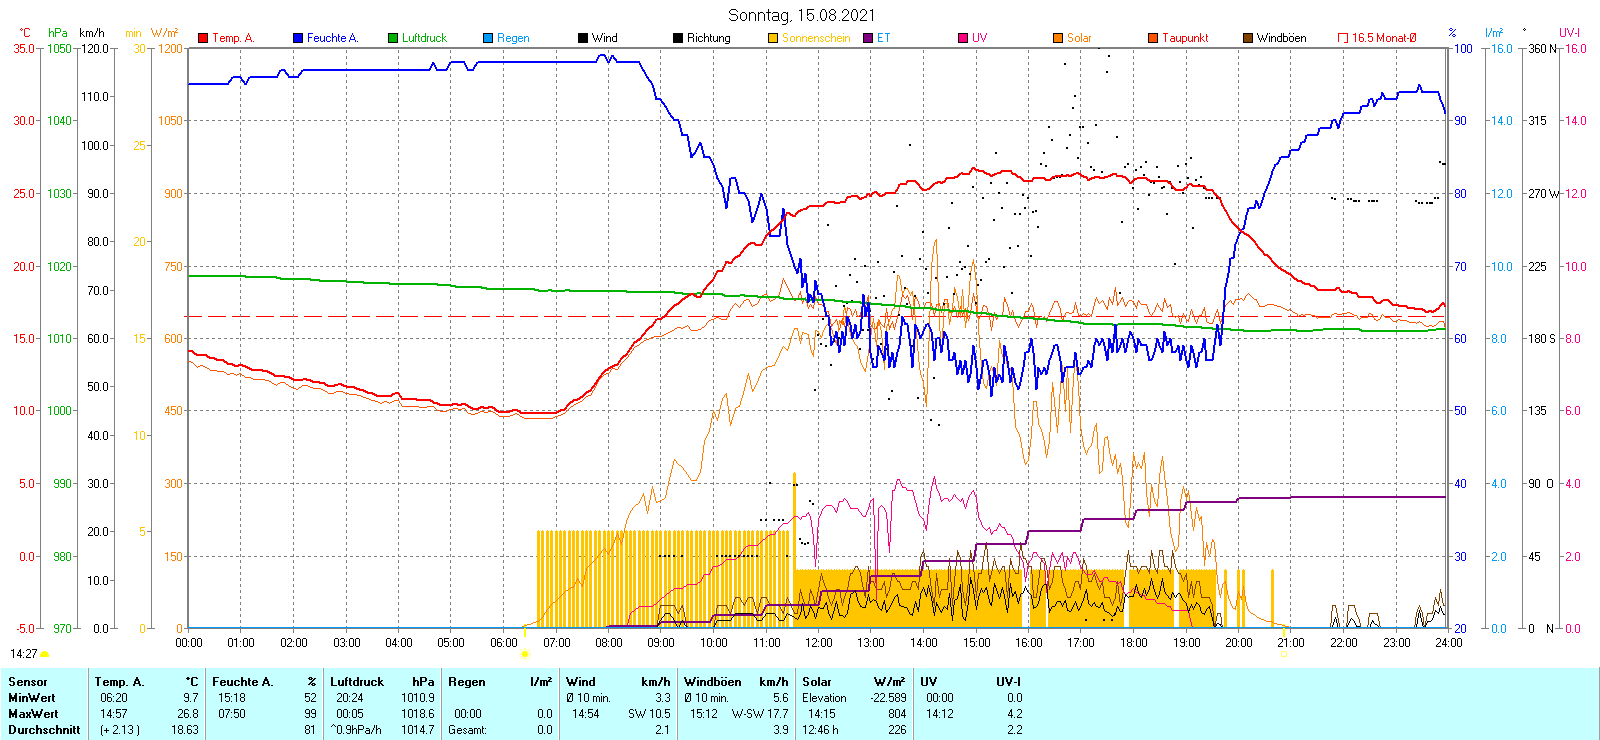Click the -22.589 elevation value

[x=888, y=698]
